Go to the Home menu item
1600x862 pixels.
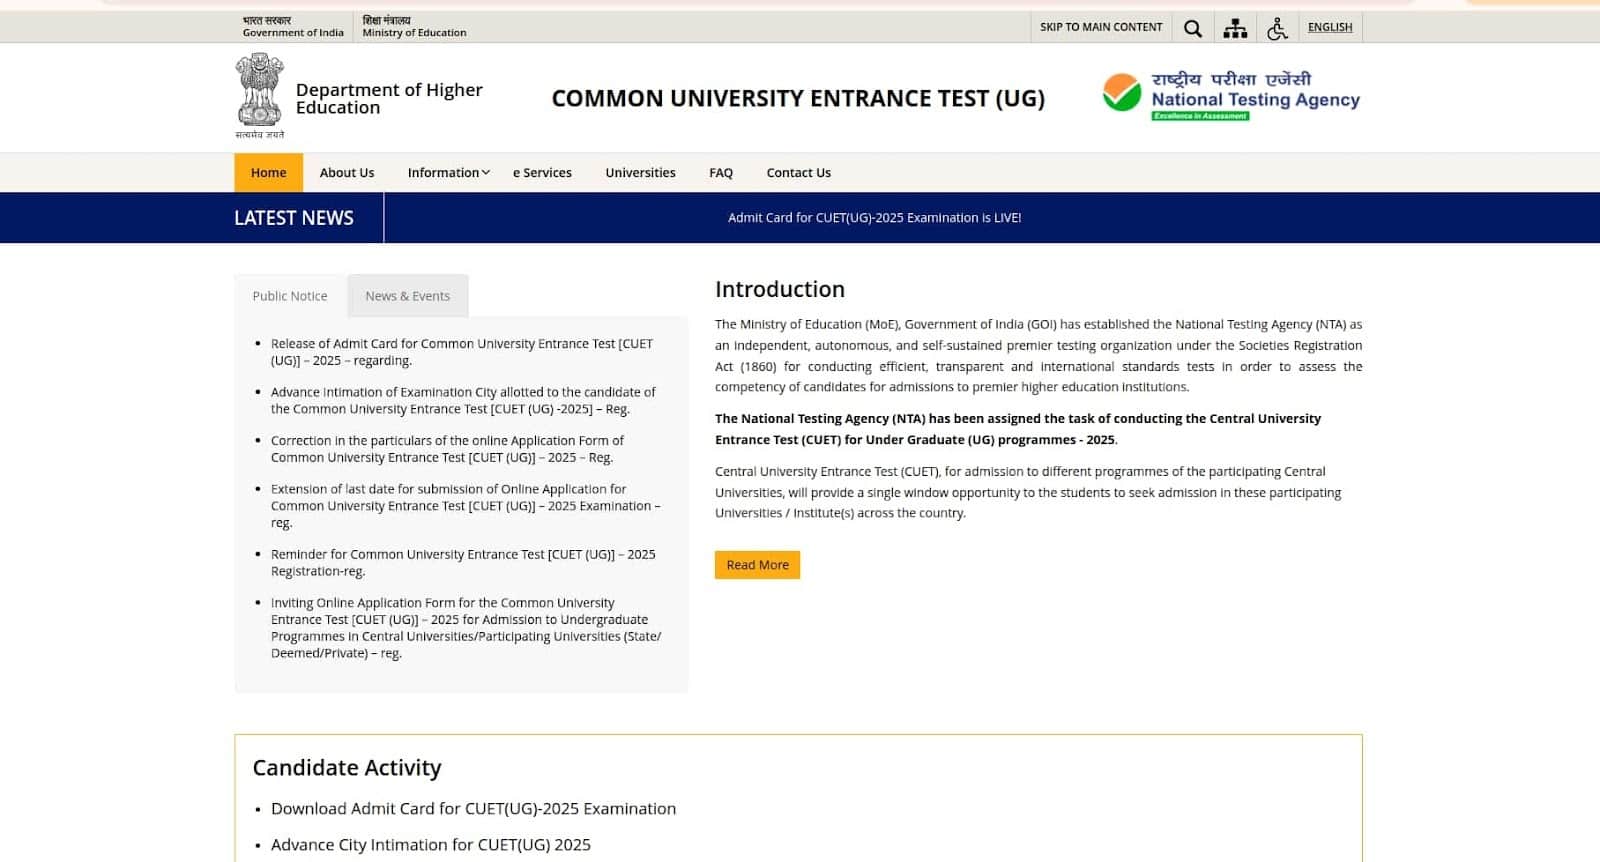click(268, 173)
